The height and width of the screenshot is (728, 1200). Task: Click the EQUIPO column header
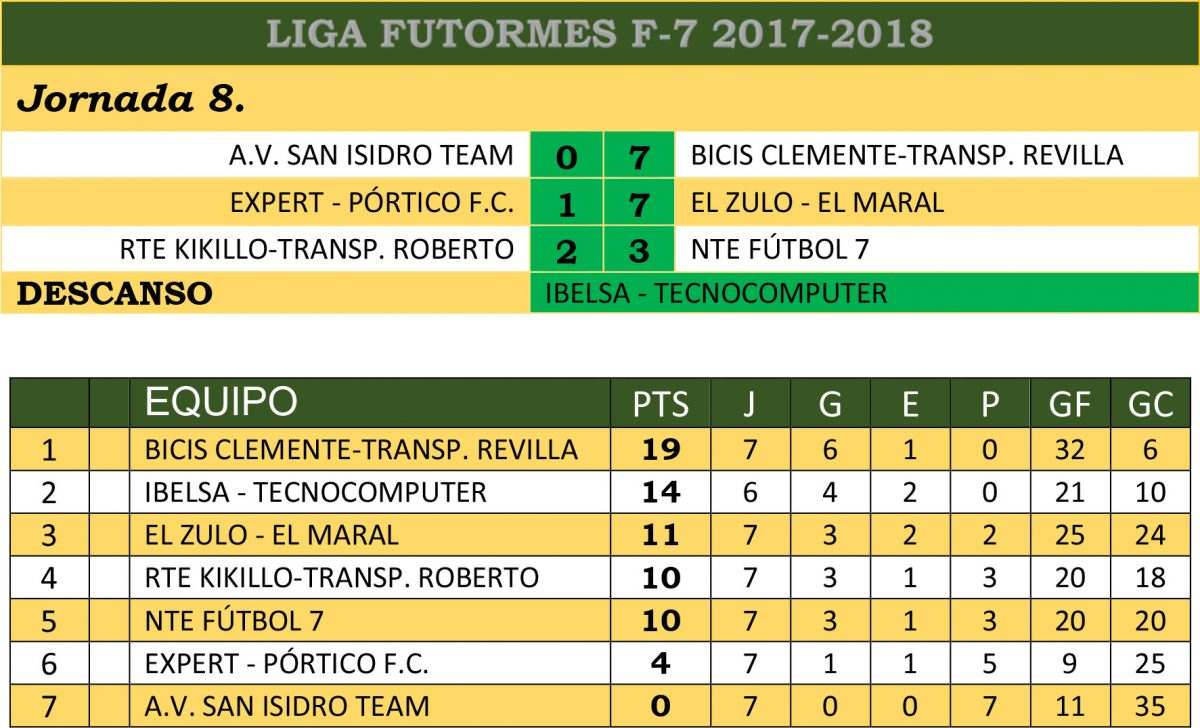pyautogui.click(x=221, y=402)
